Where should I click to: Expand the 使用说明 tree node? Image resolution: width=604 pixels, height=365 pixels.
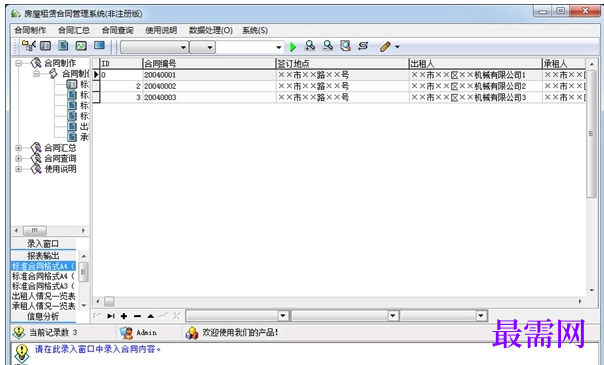tap(18, 169)
